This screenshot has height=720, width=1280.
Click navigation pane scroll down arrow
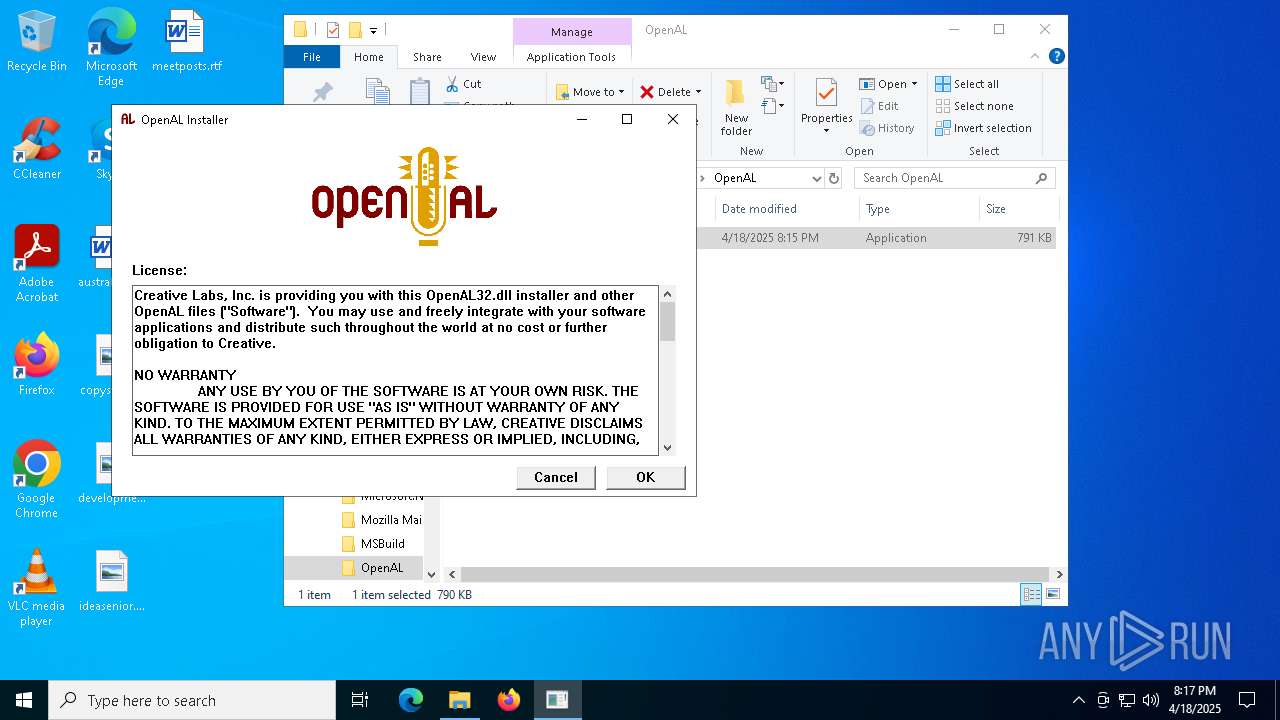click(x=432, y=574)
